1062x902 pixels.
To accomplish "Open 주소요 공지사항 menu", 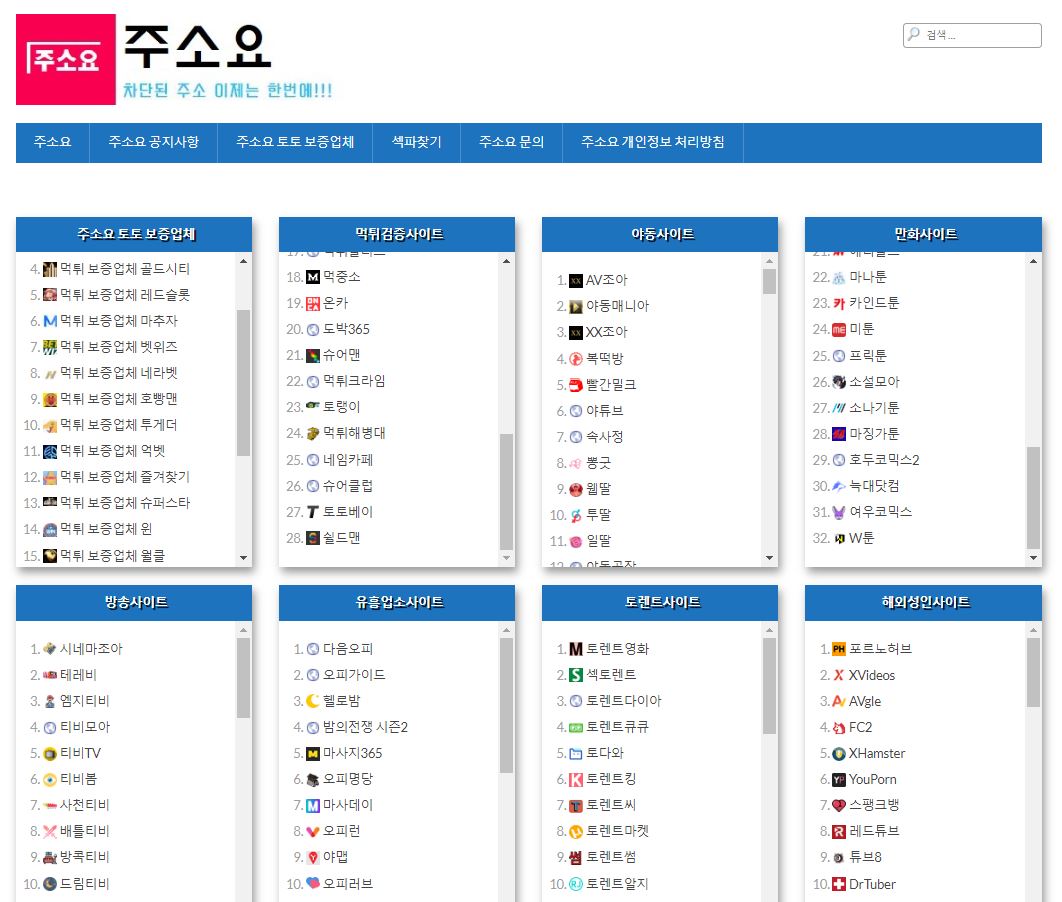I will [154, 142].
